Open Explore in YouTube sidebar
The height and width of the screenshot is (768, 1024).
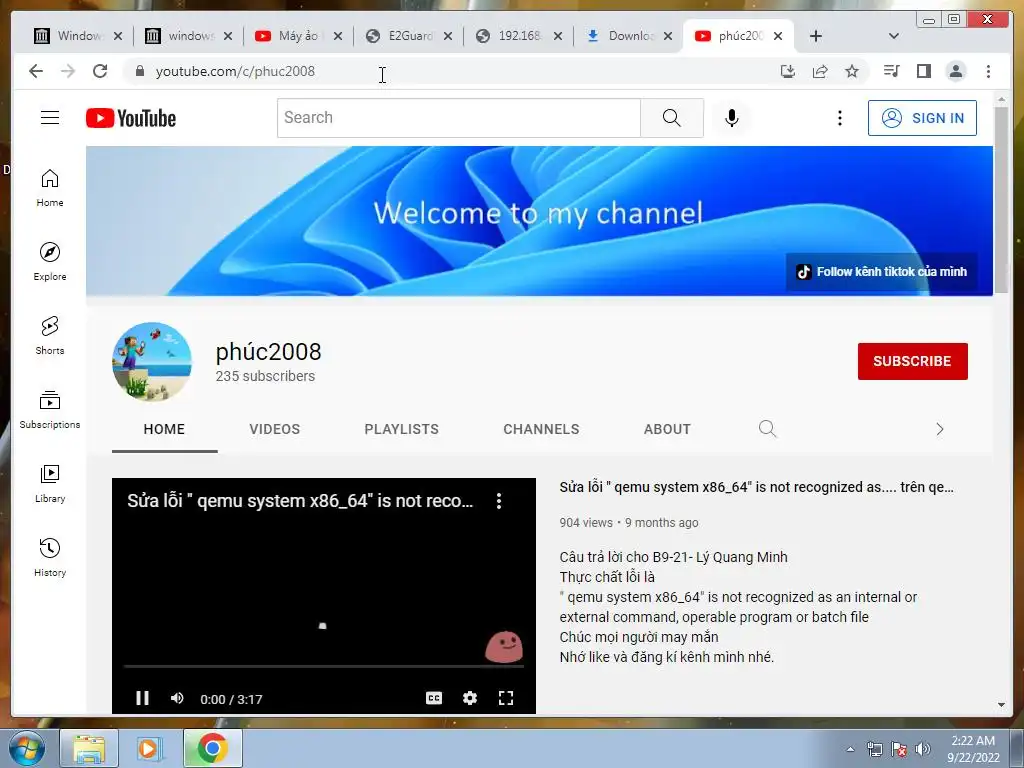coord(50,261)
